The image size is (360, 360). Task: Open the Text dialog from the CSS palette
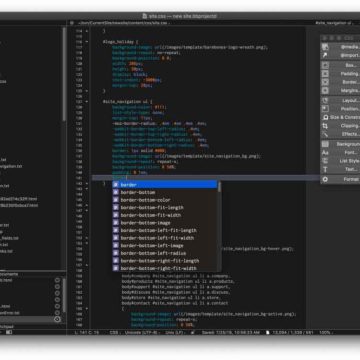[341, 169]
